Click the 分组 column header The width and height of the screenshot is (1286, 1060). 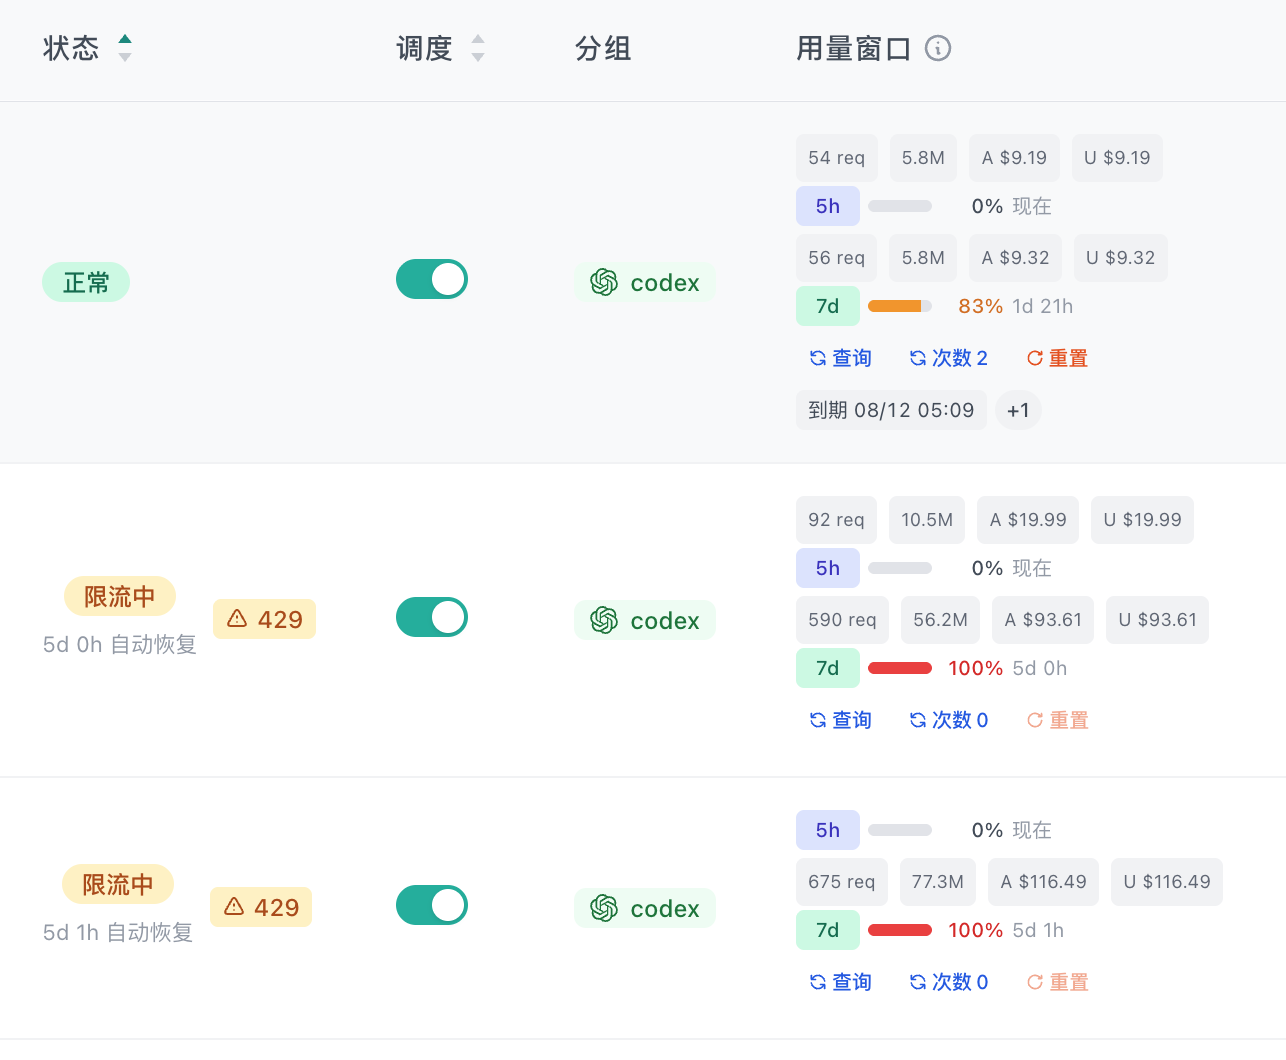(x=603, y=48)
